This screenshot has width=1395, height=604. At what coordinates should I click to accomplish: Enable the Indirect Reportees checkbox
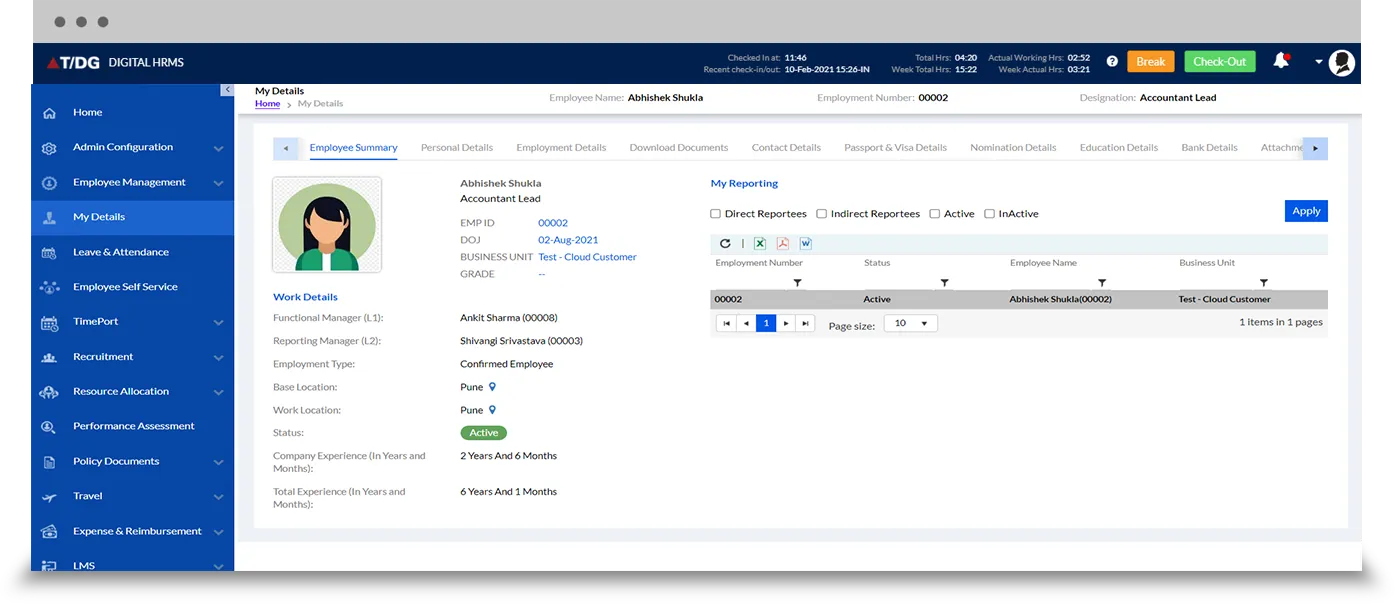(822, 214)
